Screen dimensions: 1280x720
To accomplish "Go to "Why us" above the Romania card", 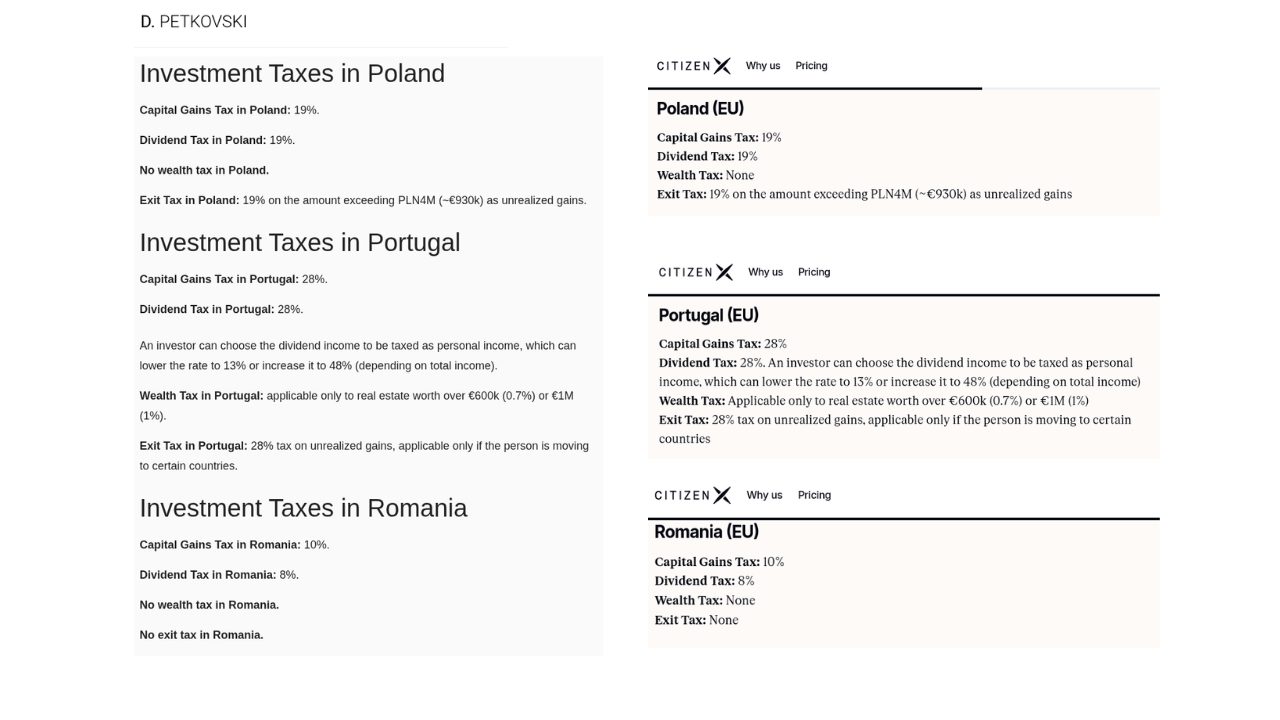I will click(764, 495).
